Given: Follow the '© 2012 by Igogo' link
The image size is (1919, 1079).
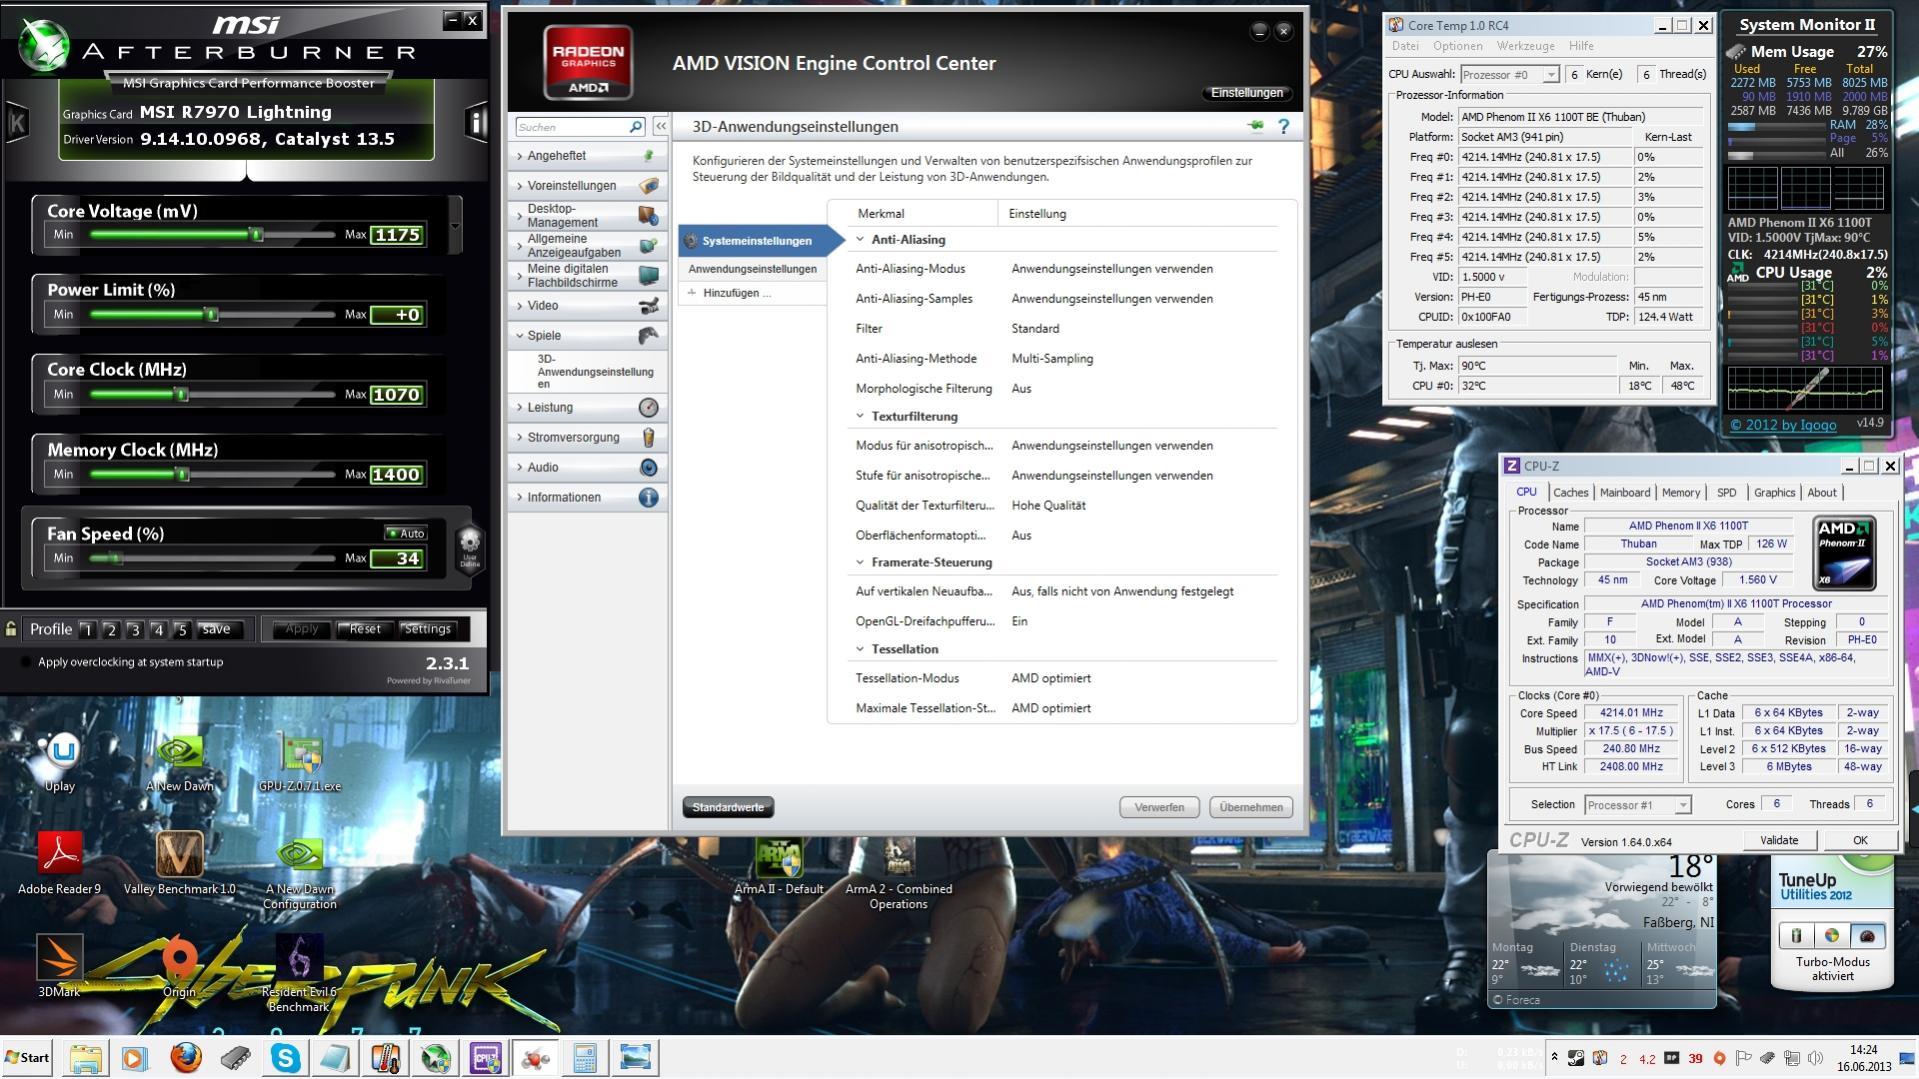Looking at the screenshot, I should click(x=1783, y=425).
